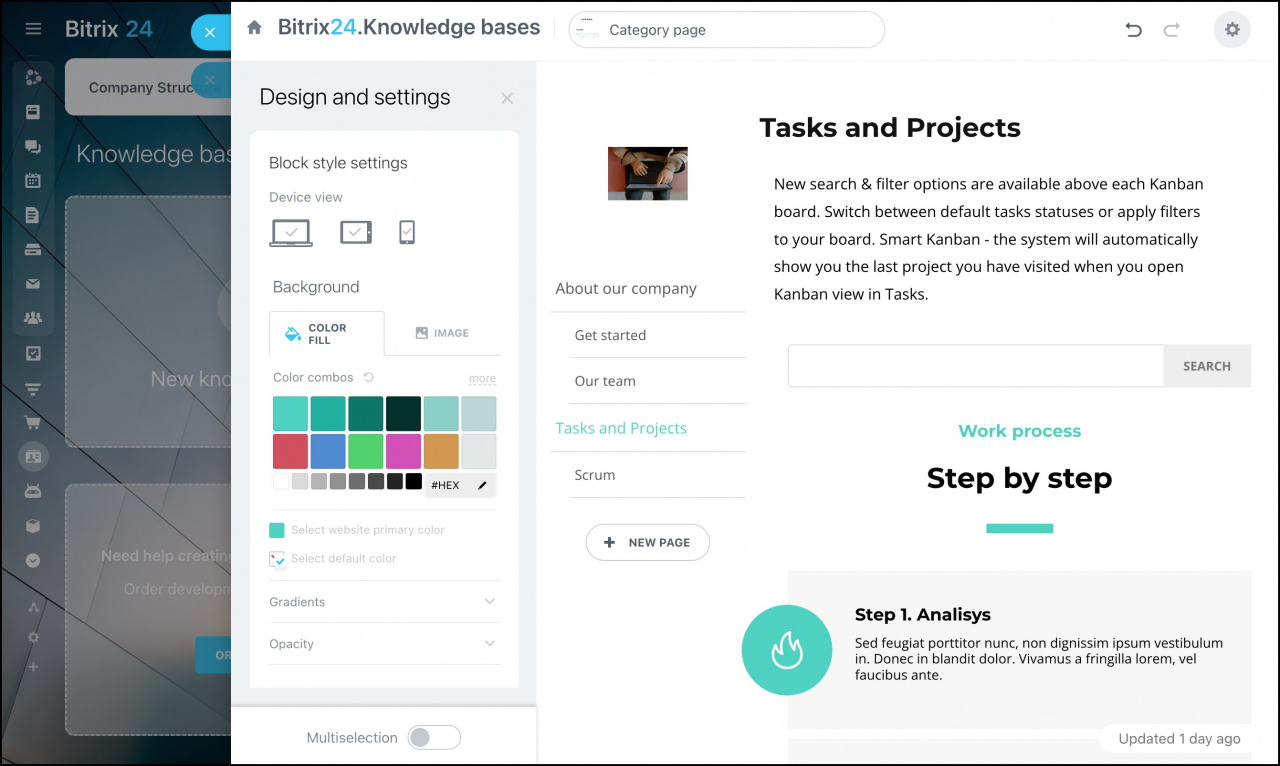Open the small gear icon in the left sidebar

click(33, 637)
